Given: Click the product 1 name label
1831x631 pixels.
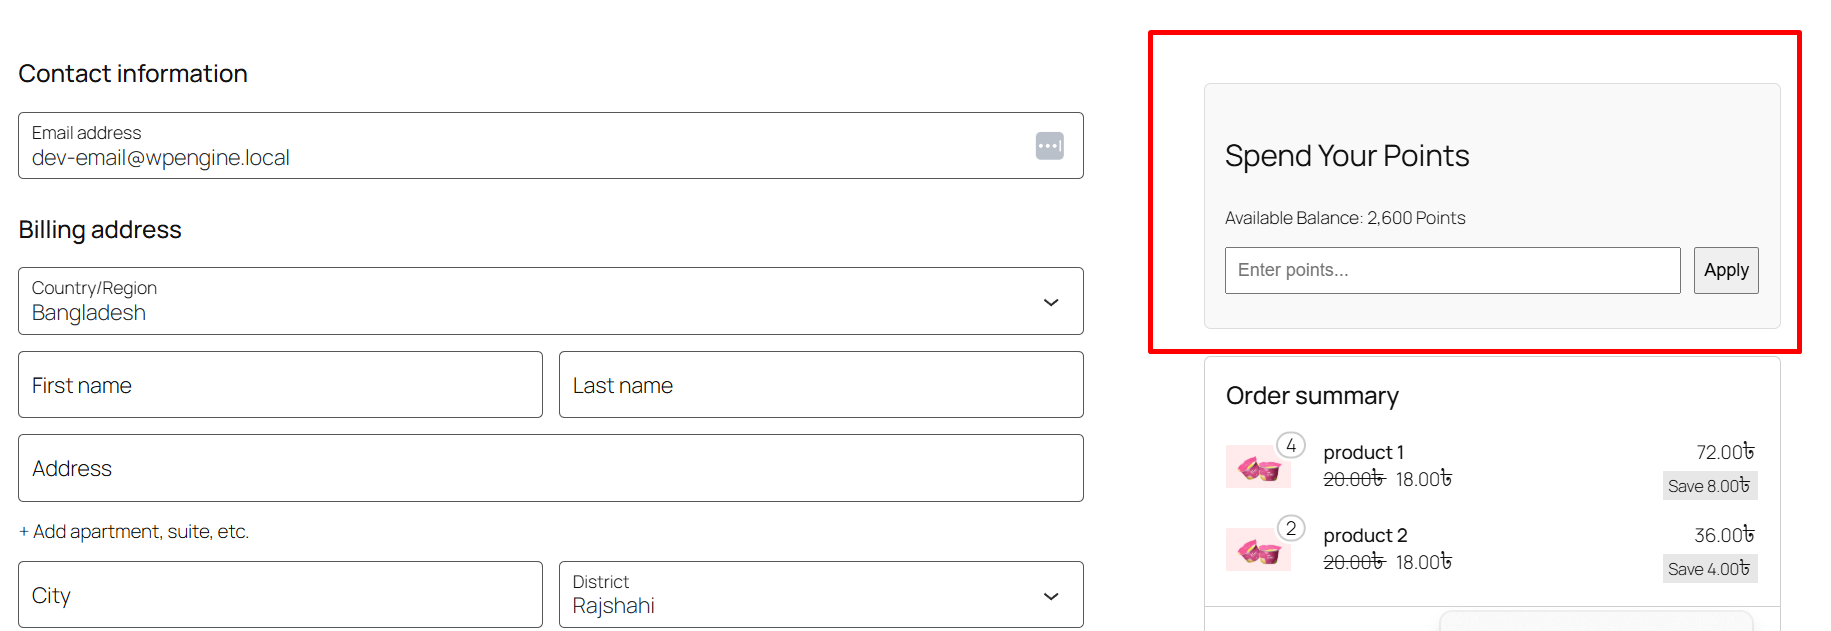Looking at the screenshot, I should [x=1364, y=452].
